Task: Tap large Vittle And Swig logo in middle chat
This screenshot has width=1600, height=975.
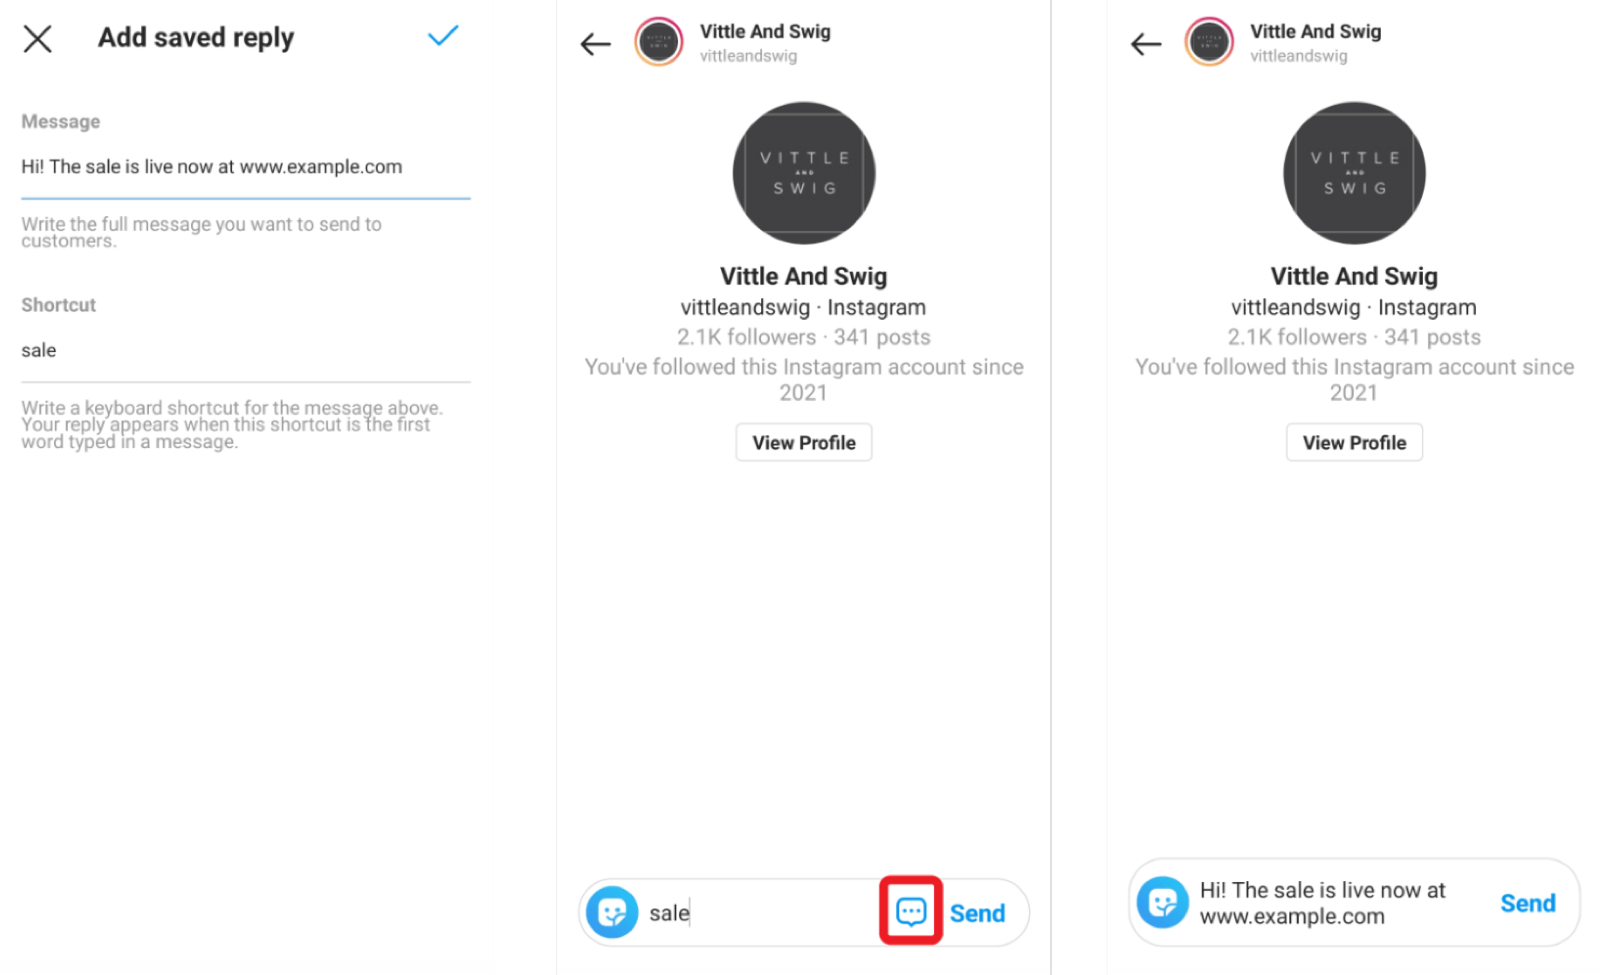Action: [x=804, y=173]
